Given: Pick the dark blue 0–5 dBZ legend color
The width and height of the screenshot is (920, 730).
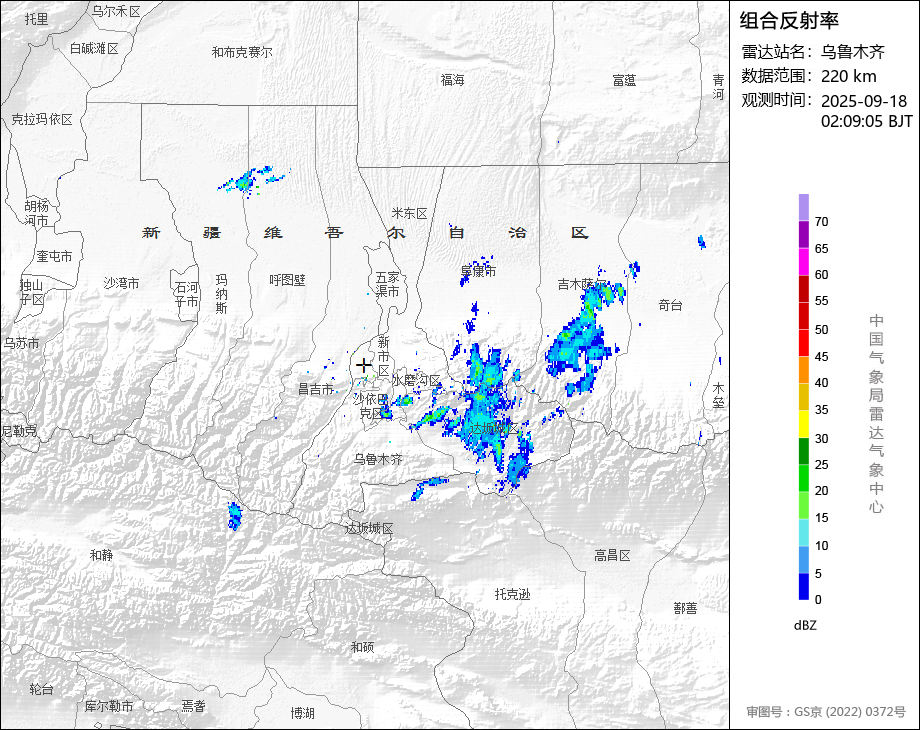Looking at the screenshot, I should 804,586.
